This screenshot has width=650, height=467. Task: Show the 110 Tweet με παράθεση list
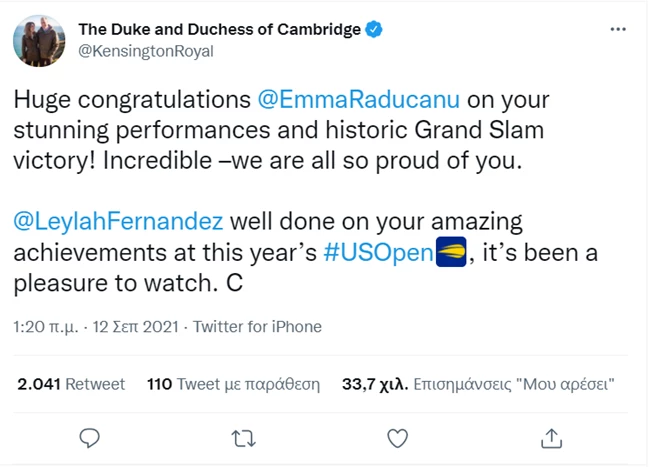pos(232,384)
